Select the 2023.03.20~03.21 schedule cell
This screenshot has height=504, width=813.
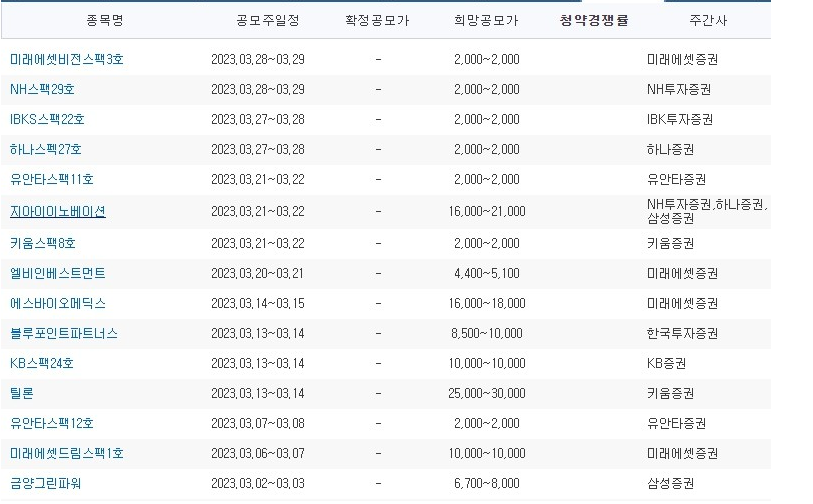pyautogui.click(x=258, y=274)
